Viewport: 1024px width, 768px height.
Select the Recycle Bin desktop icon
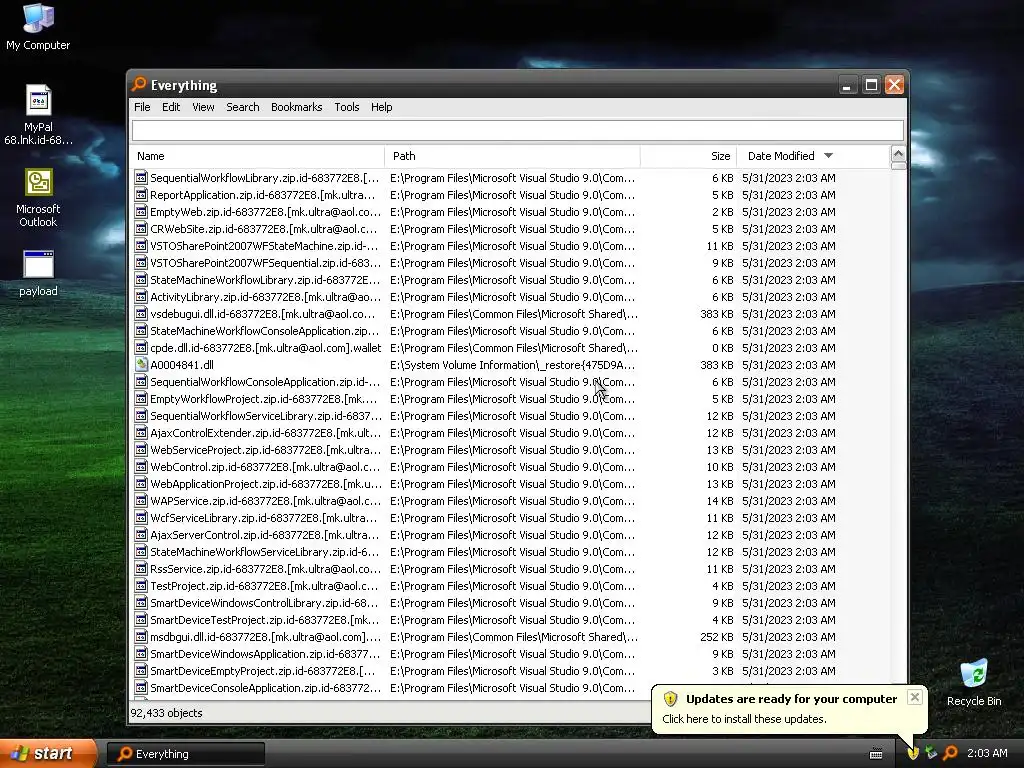[974, 682]
